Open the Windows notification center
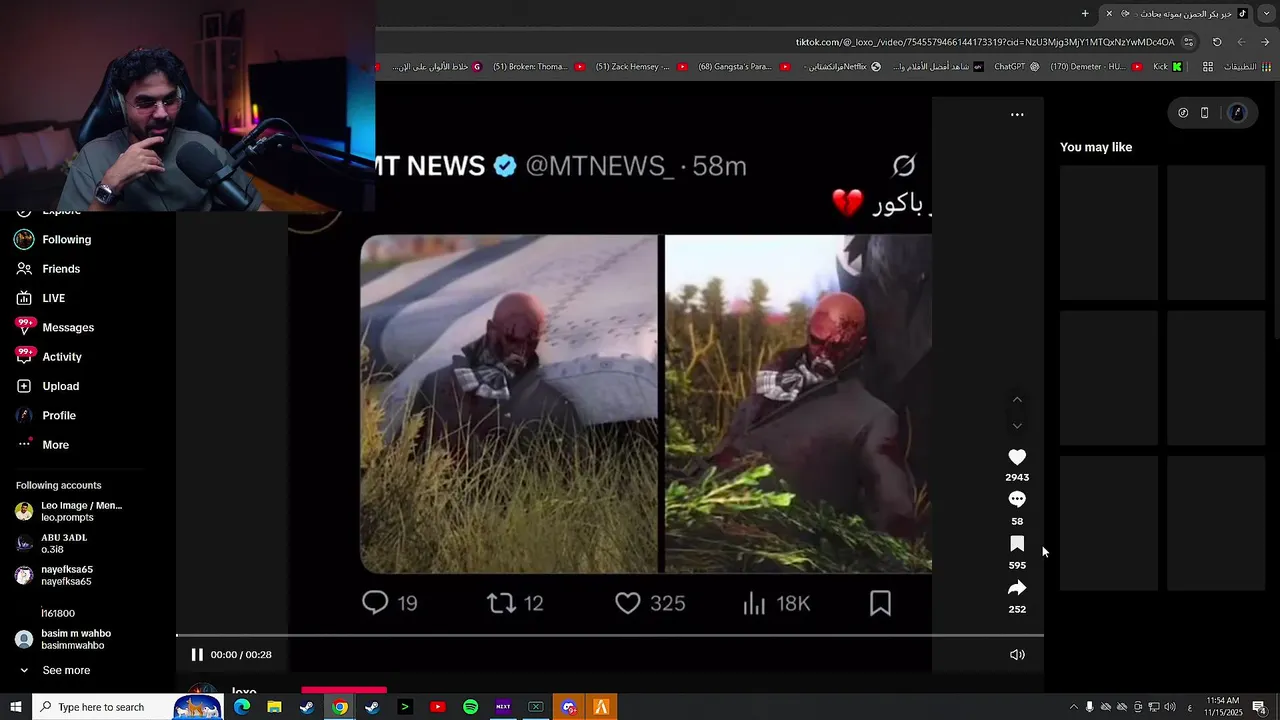Screen dimensions: 1280x720 [1259, 707]
